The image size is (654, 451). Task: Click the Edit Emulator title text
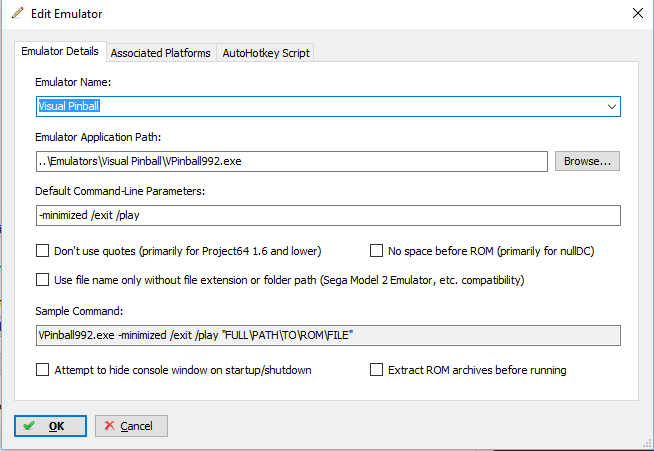pos(66,14)
